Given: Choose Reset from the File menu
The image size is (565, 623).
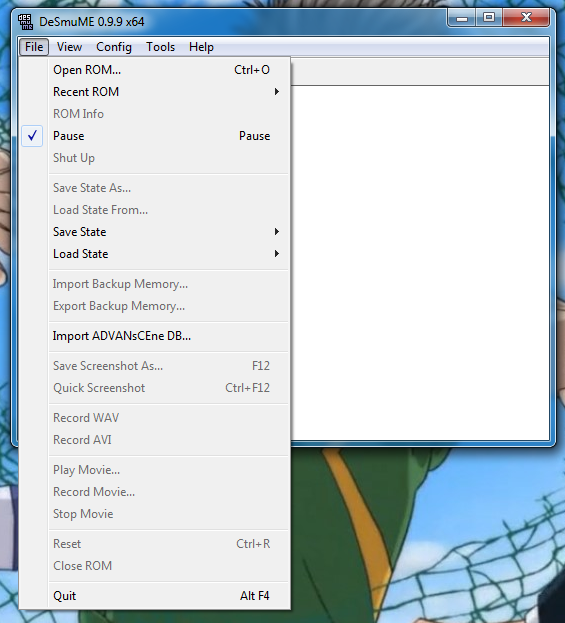Looking at the screenshot, I should 155,544.
